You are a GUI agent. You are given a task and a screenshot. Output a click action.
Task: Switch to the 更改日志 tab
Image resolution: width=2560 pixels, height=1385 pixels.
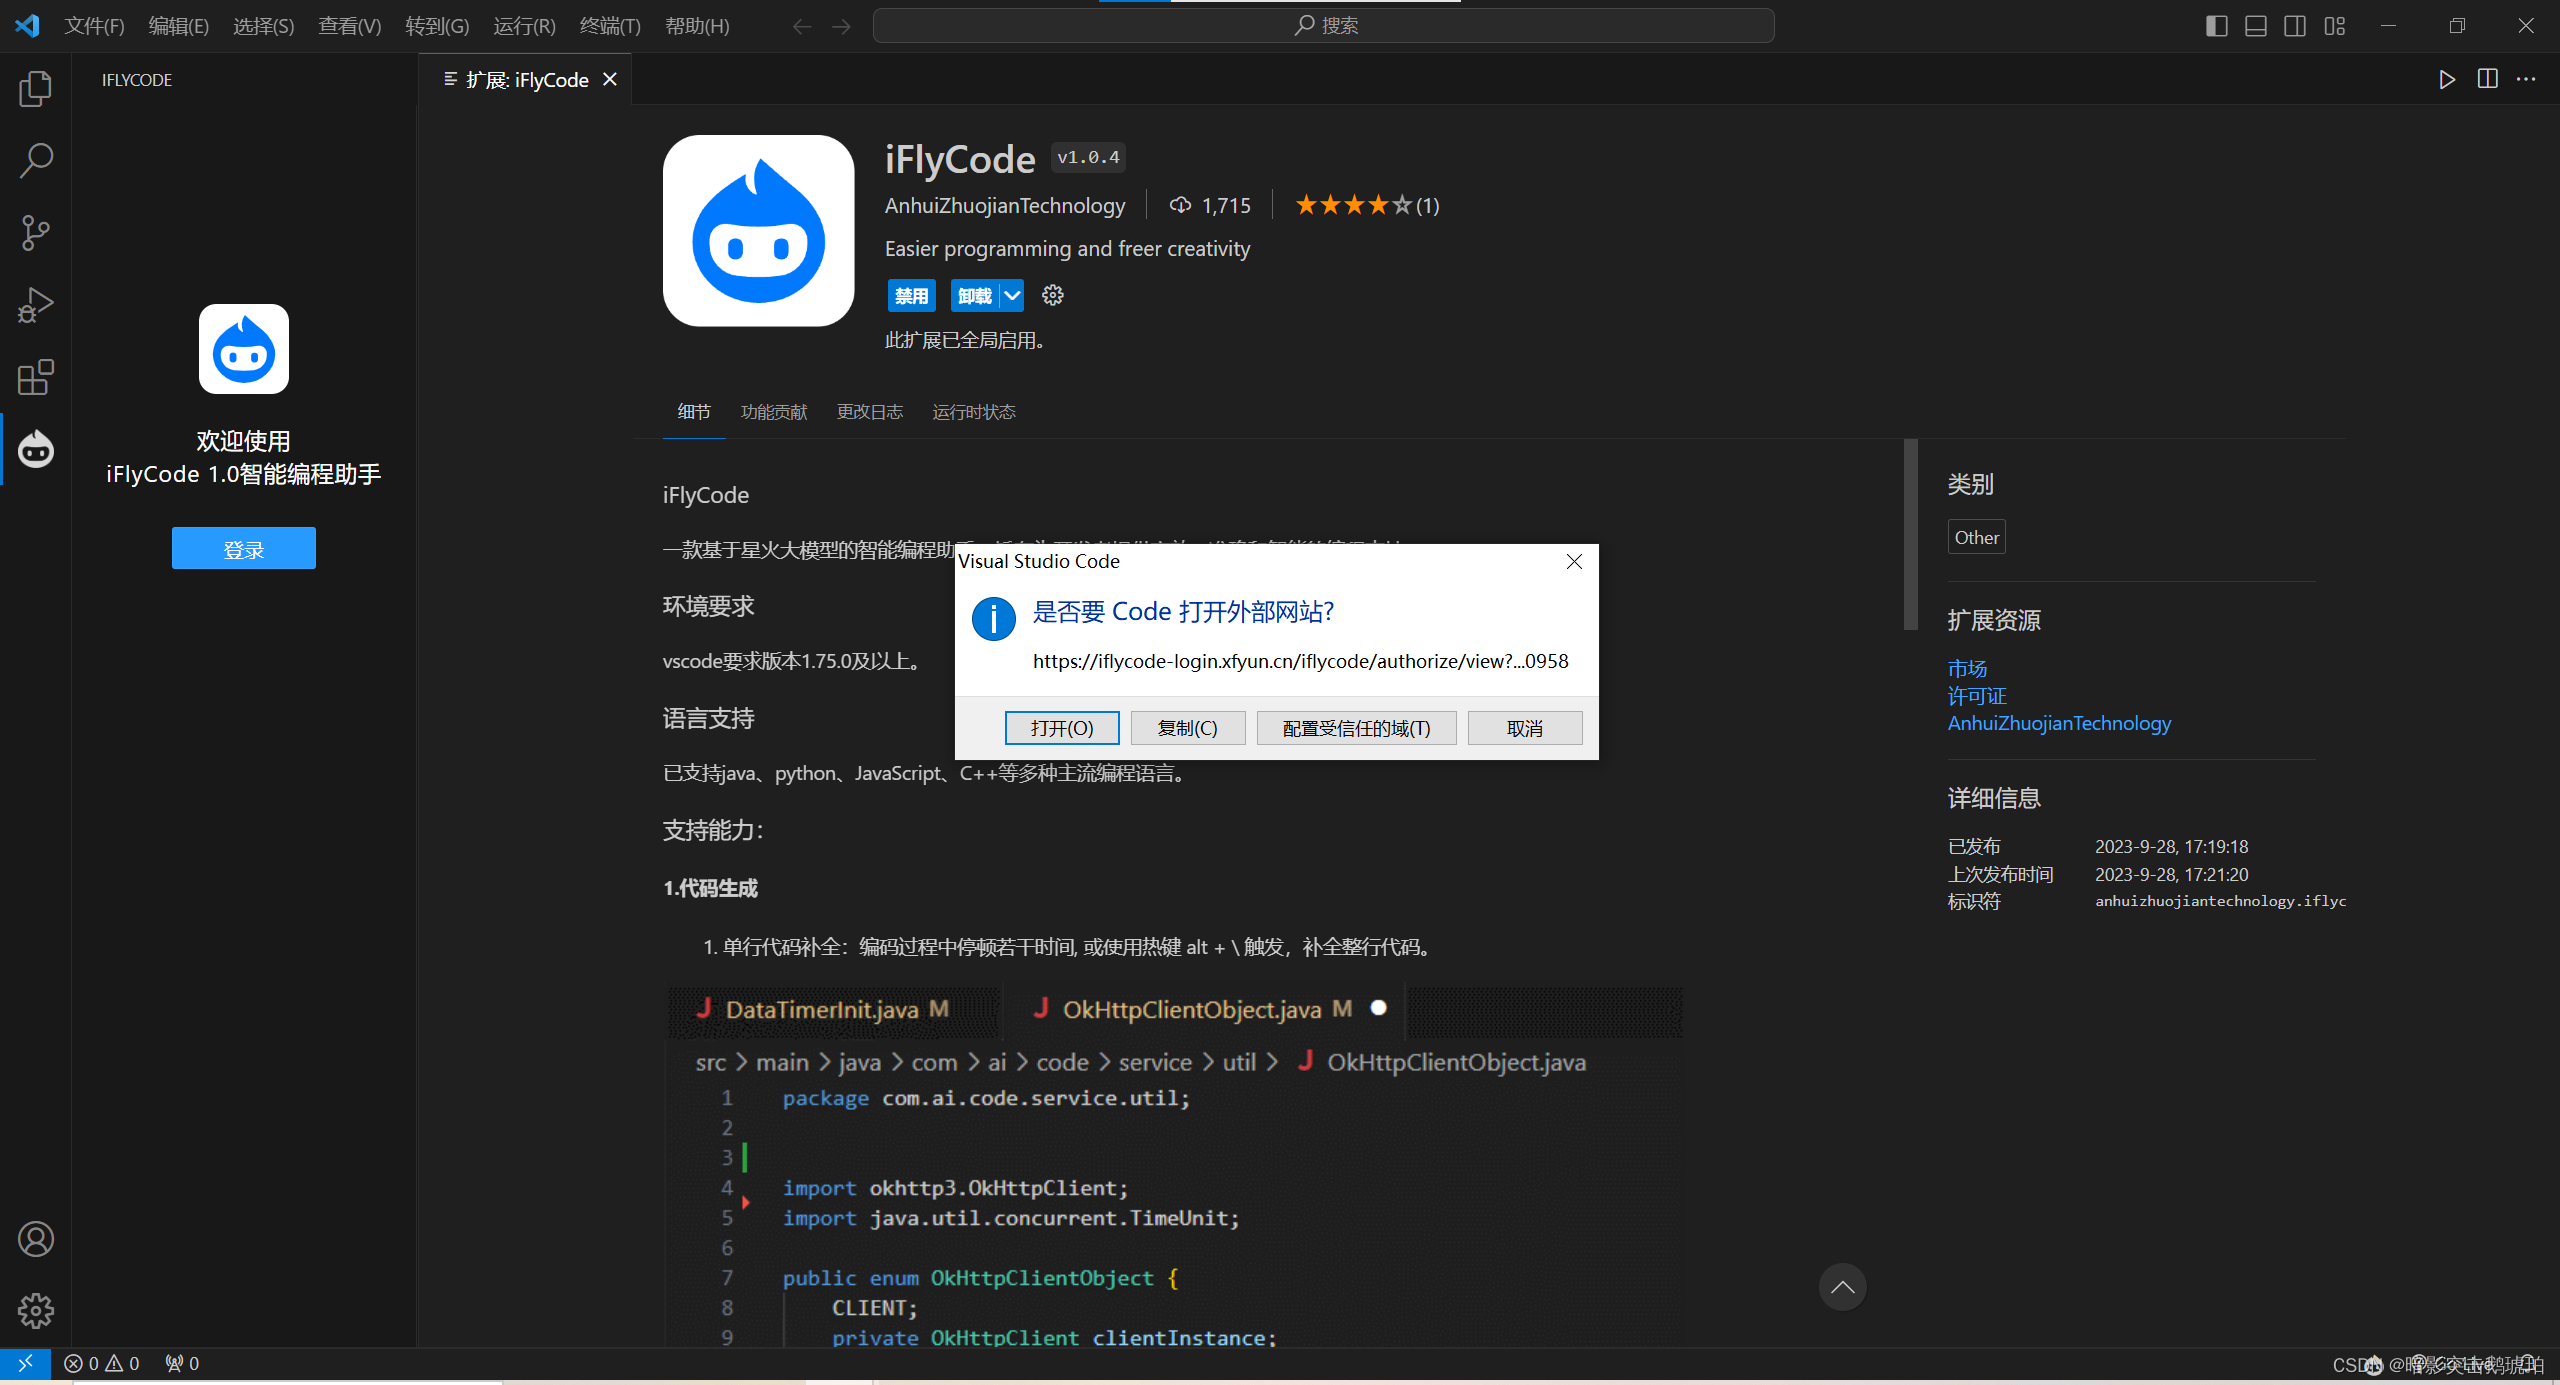pyautogui.click(x=869, y=412)
